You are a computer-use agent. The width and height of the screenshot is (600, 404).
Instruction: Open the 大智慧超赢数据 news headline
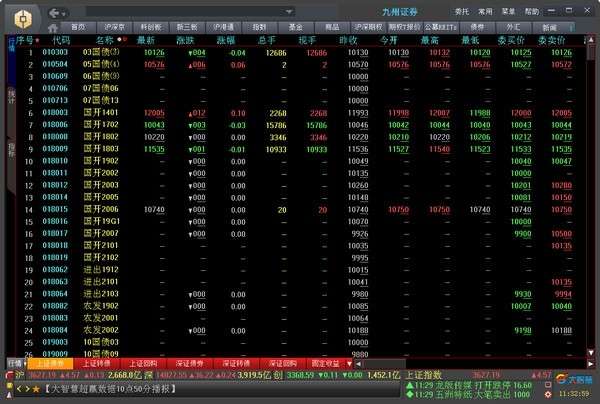click(x=110, y=389)
